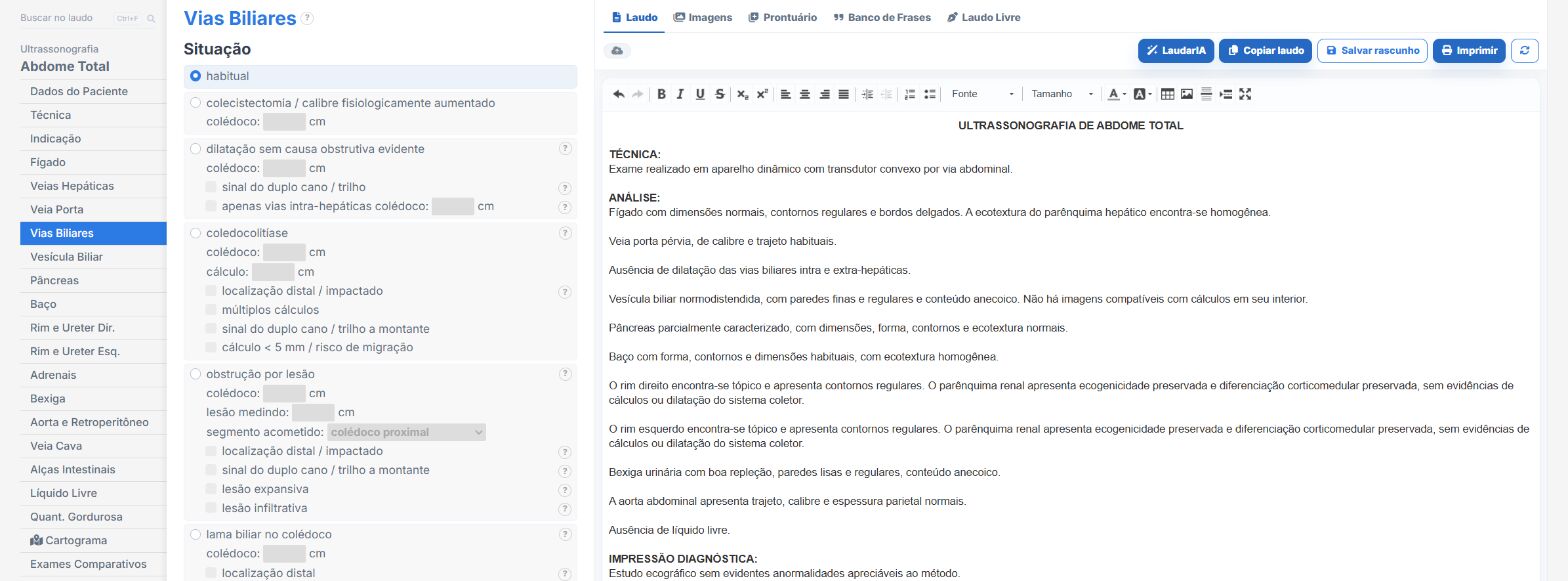This screenshot has width=1568, height=581.
Task: Open the background highlight color picker
Action: (x=1143, y=94)
